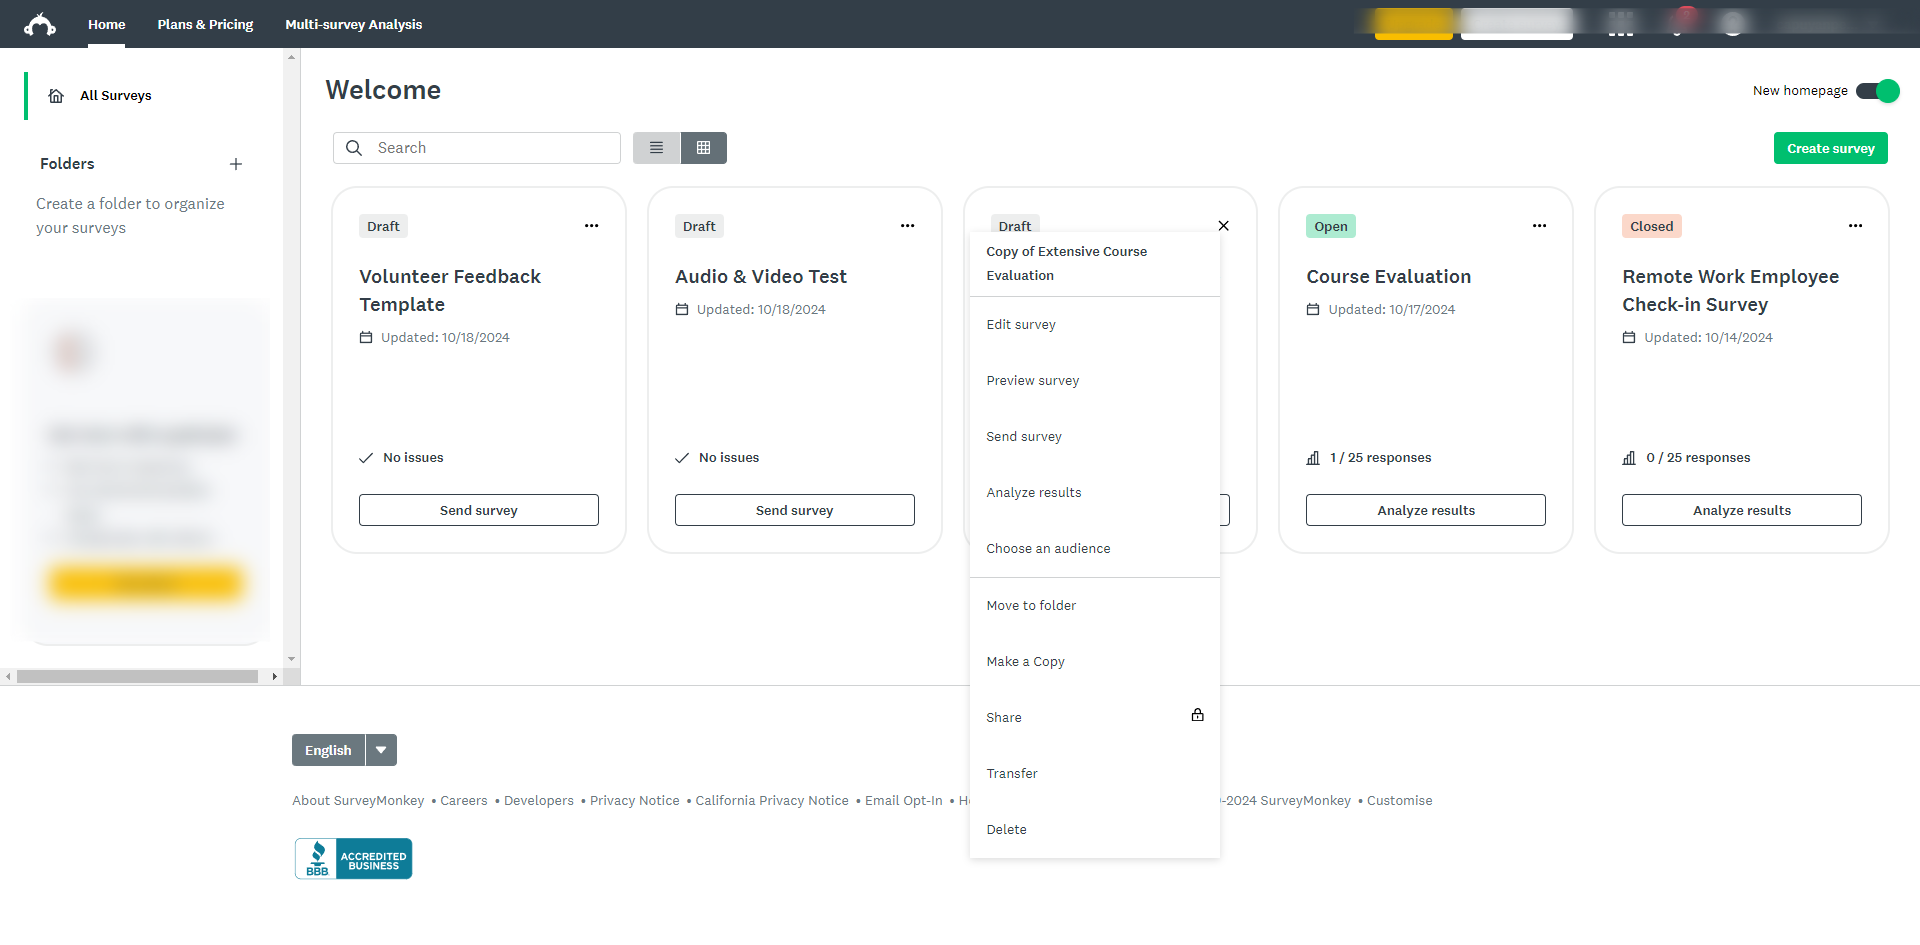Viewport: 1920px width, 945px height.
Task: Click the English language button
Action: (328, 750)
